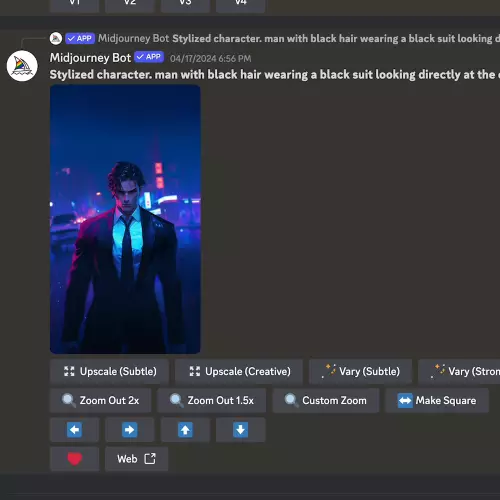Click Make Square button

[437, 400]
